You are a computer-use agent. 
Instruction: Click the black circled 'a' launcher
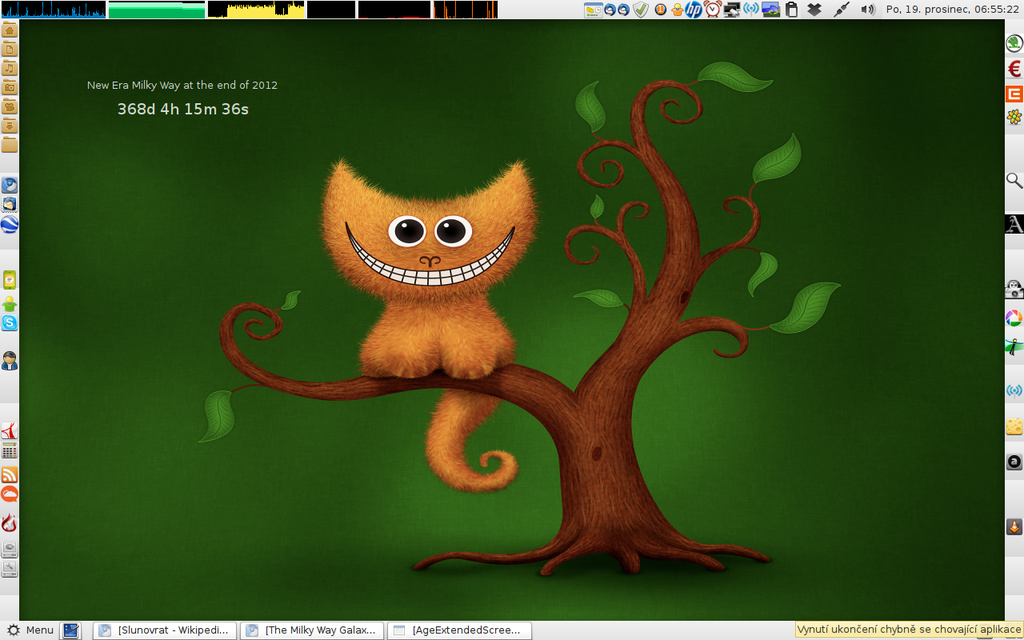pyautogui.click(x=1014, y=462)
